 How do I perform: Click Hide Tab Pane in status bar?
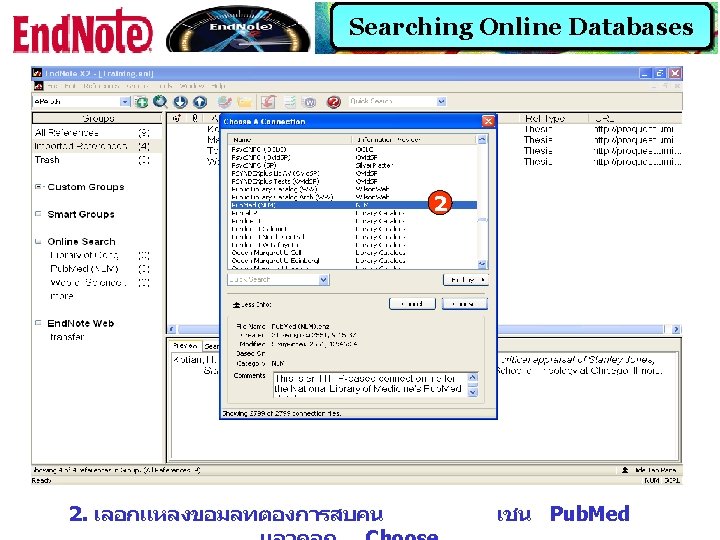click(x=650, y=470)
